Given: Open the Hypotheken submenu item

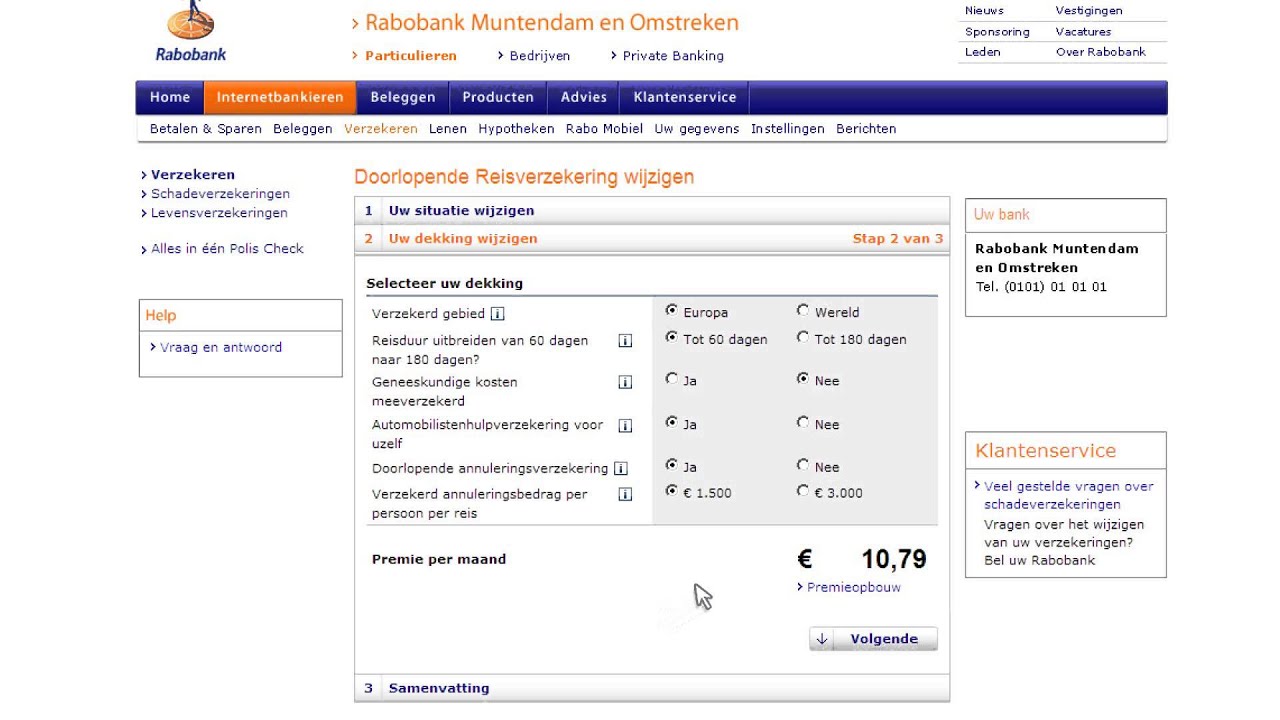Looking at the screenshot, I should click(x=516, y=129).
